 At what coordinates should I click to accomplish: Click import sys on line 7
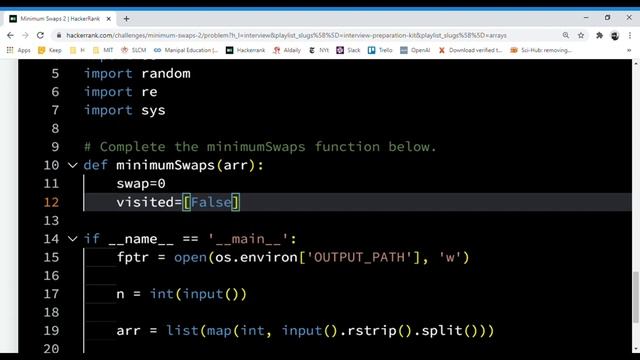click(124, 110)
